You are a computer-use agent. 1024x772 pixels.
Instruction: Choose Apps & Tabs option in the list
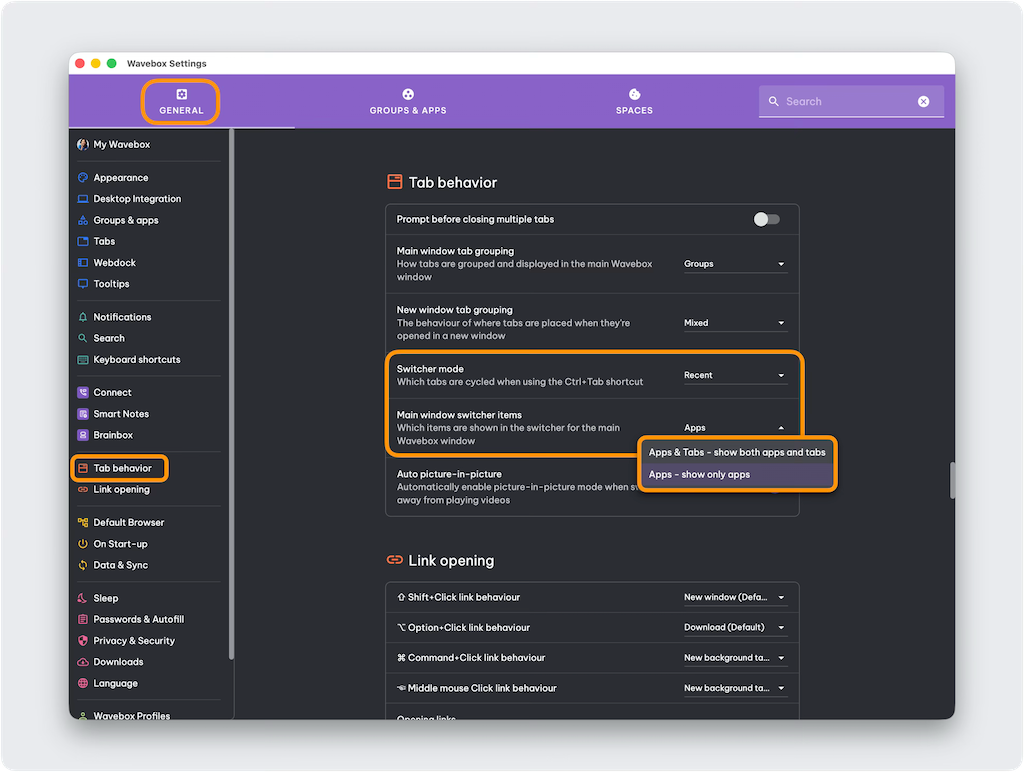click(737, 453)
